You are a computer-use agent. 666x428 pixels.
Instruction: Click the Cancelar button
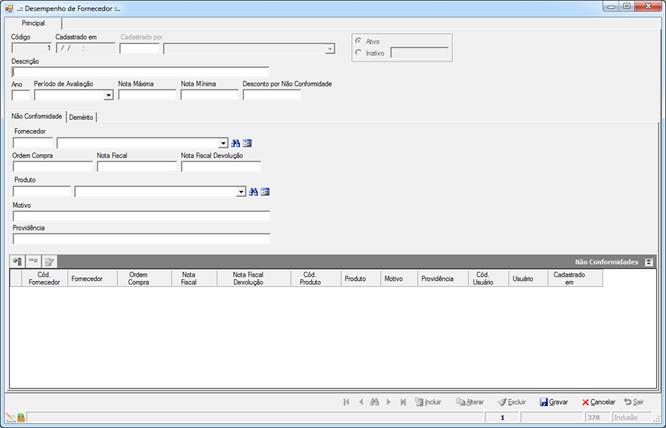pyautogui.click(x=598, y=402)
